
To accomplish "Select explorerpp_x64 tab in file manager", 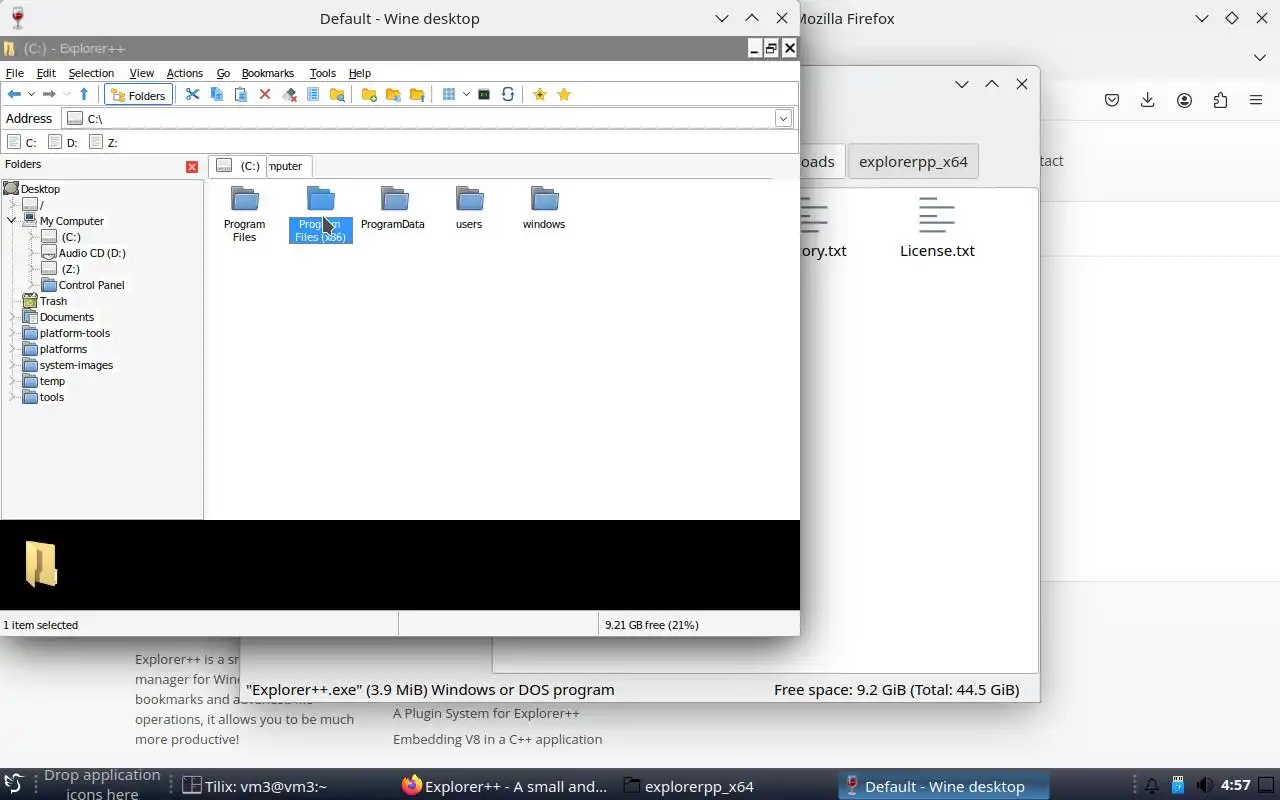I will [913, 161].
